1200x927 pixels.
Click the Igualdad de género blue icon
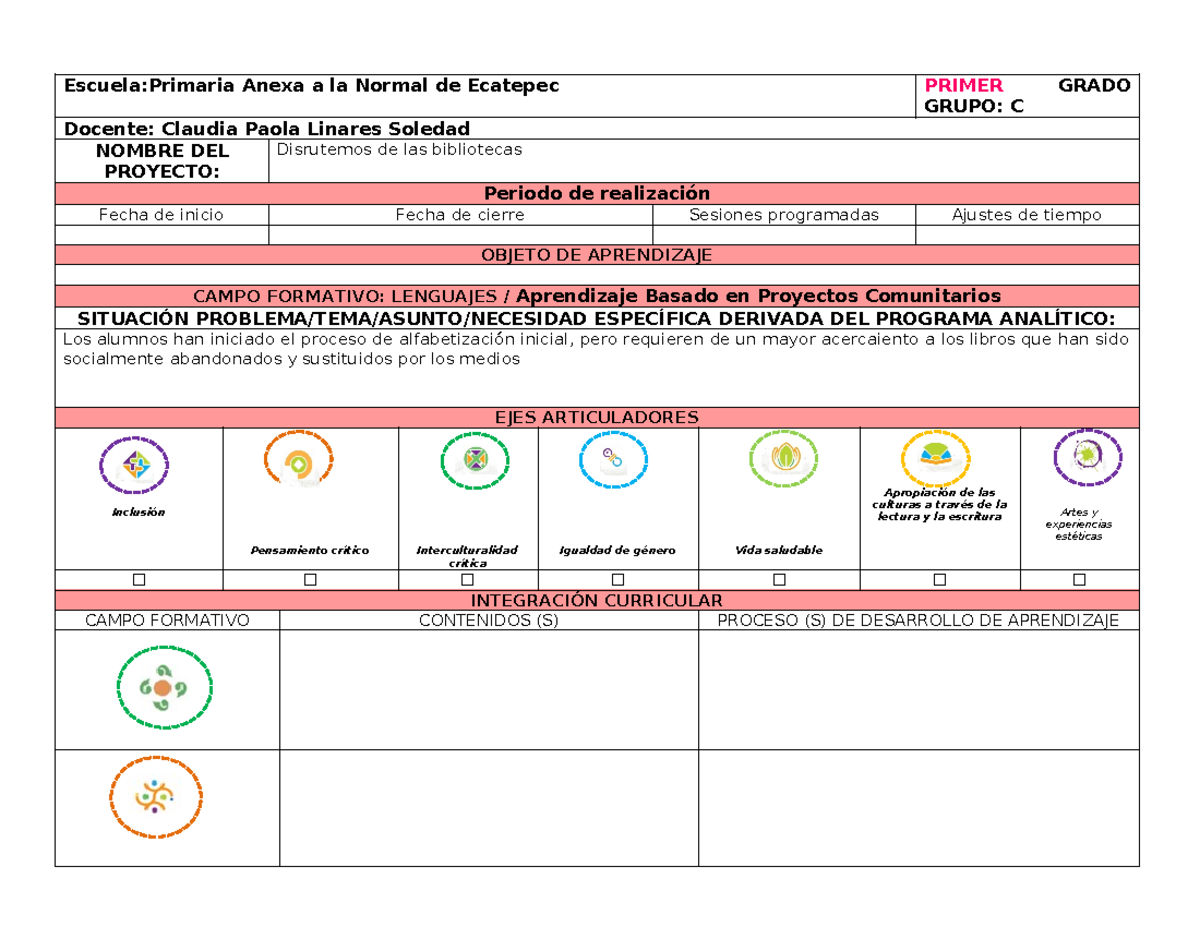614,461
